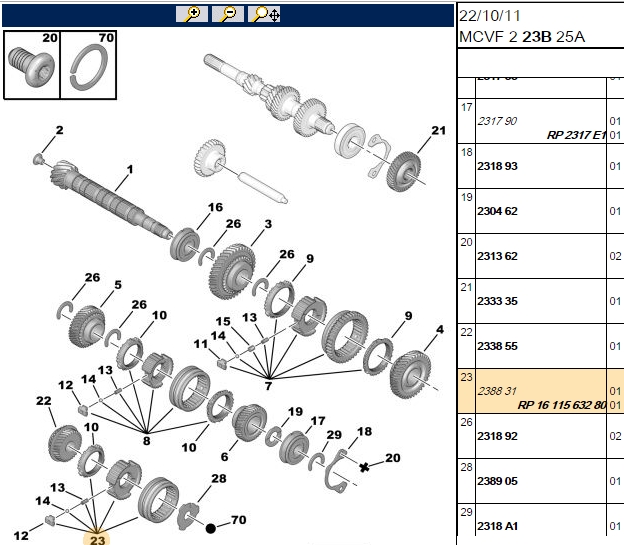Select the highlighted label 23 in diagram
The image size is (624, 545).
coord(97,539)
